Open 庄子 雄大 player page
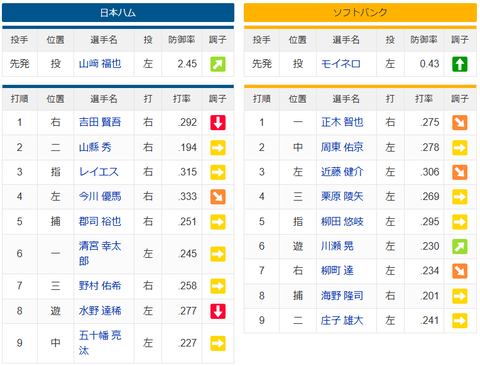 coord(342,320)
